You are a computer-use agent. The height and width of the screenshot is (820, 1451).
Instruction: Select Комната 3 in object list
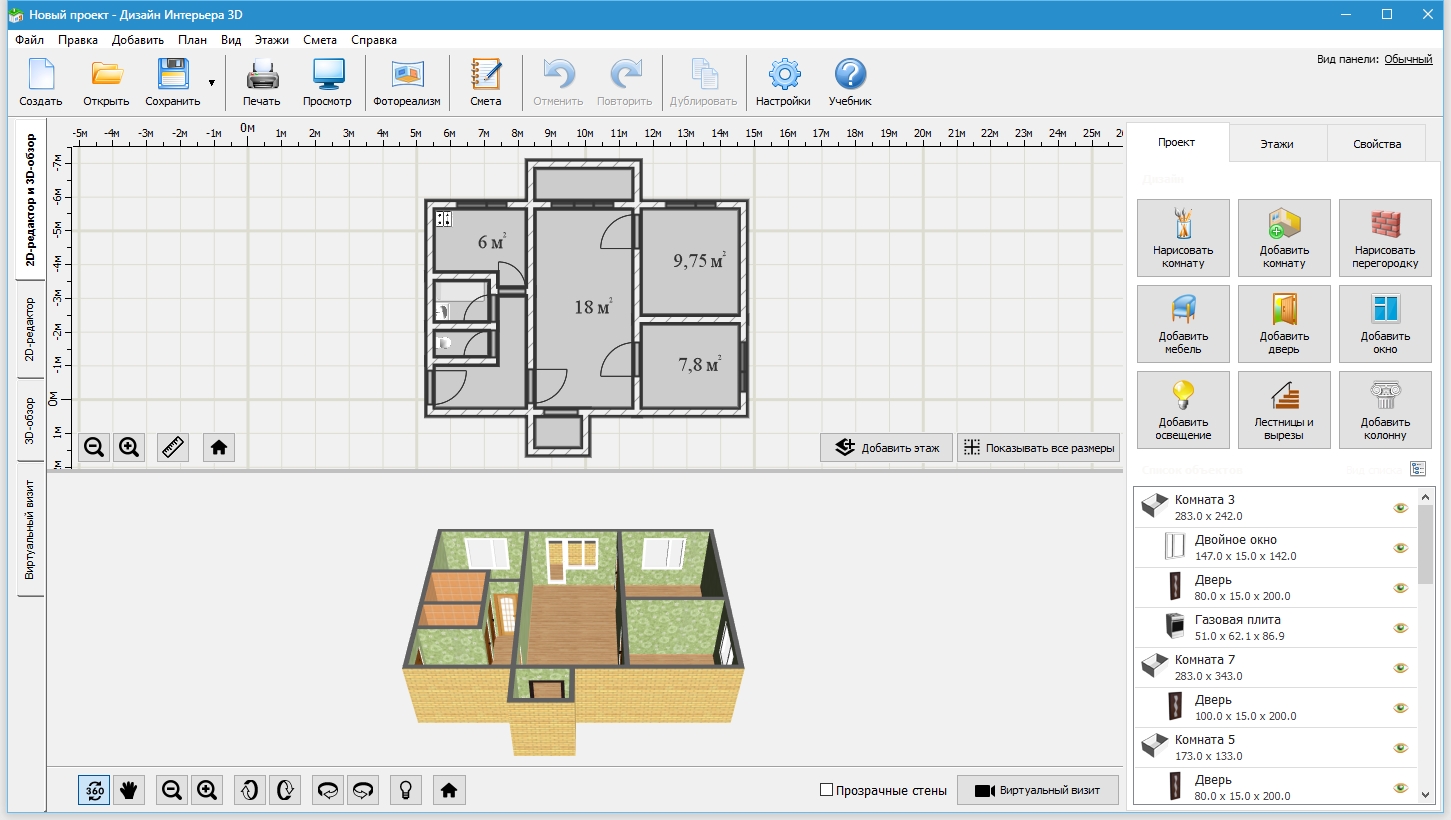pyautogui.click(x=1275, y=508)
